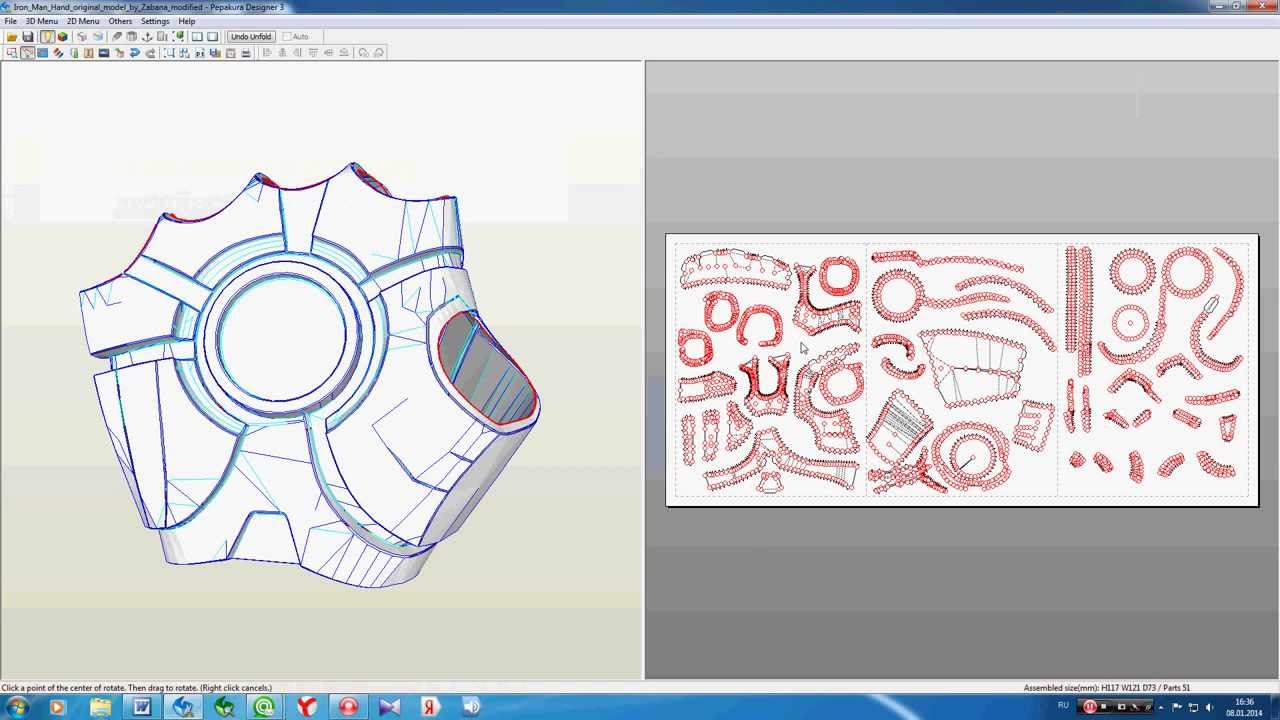Click the Assembled size status bar text
The image size is (1280, 720).
pyautogui.click(x=1107, y=688)
